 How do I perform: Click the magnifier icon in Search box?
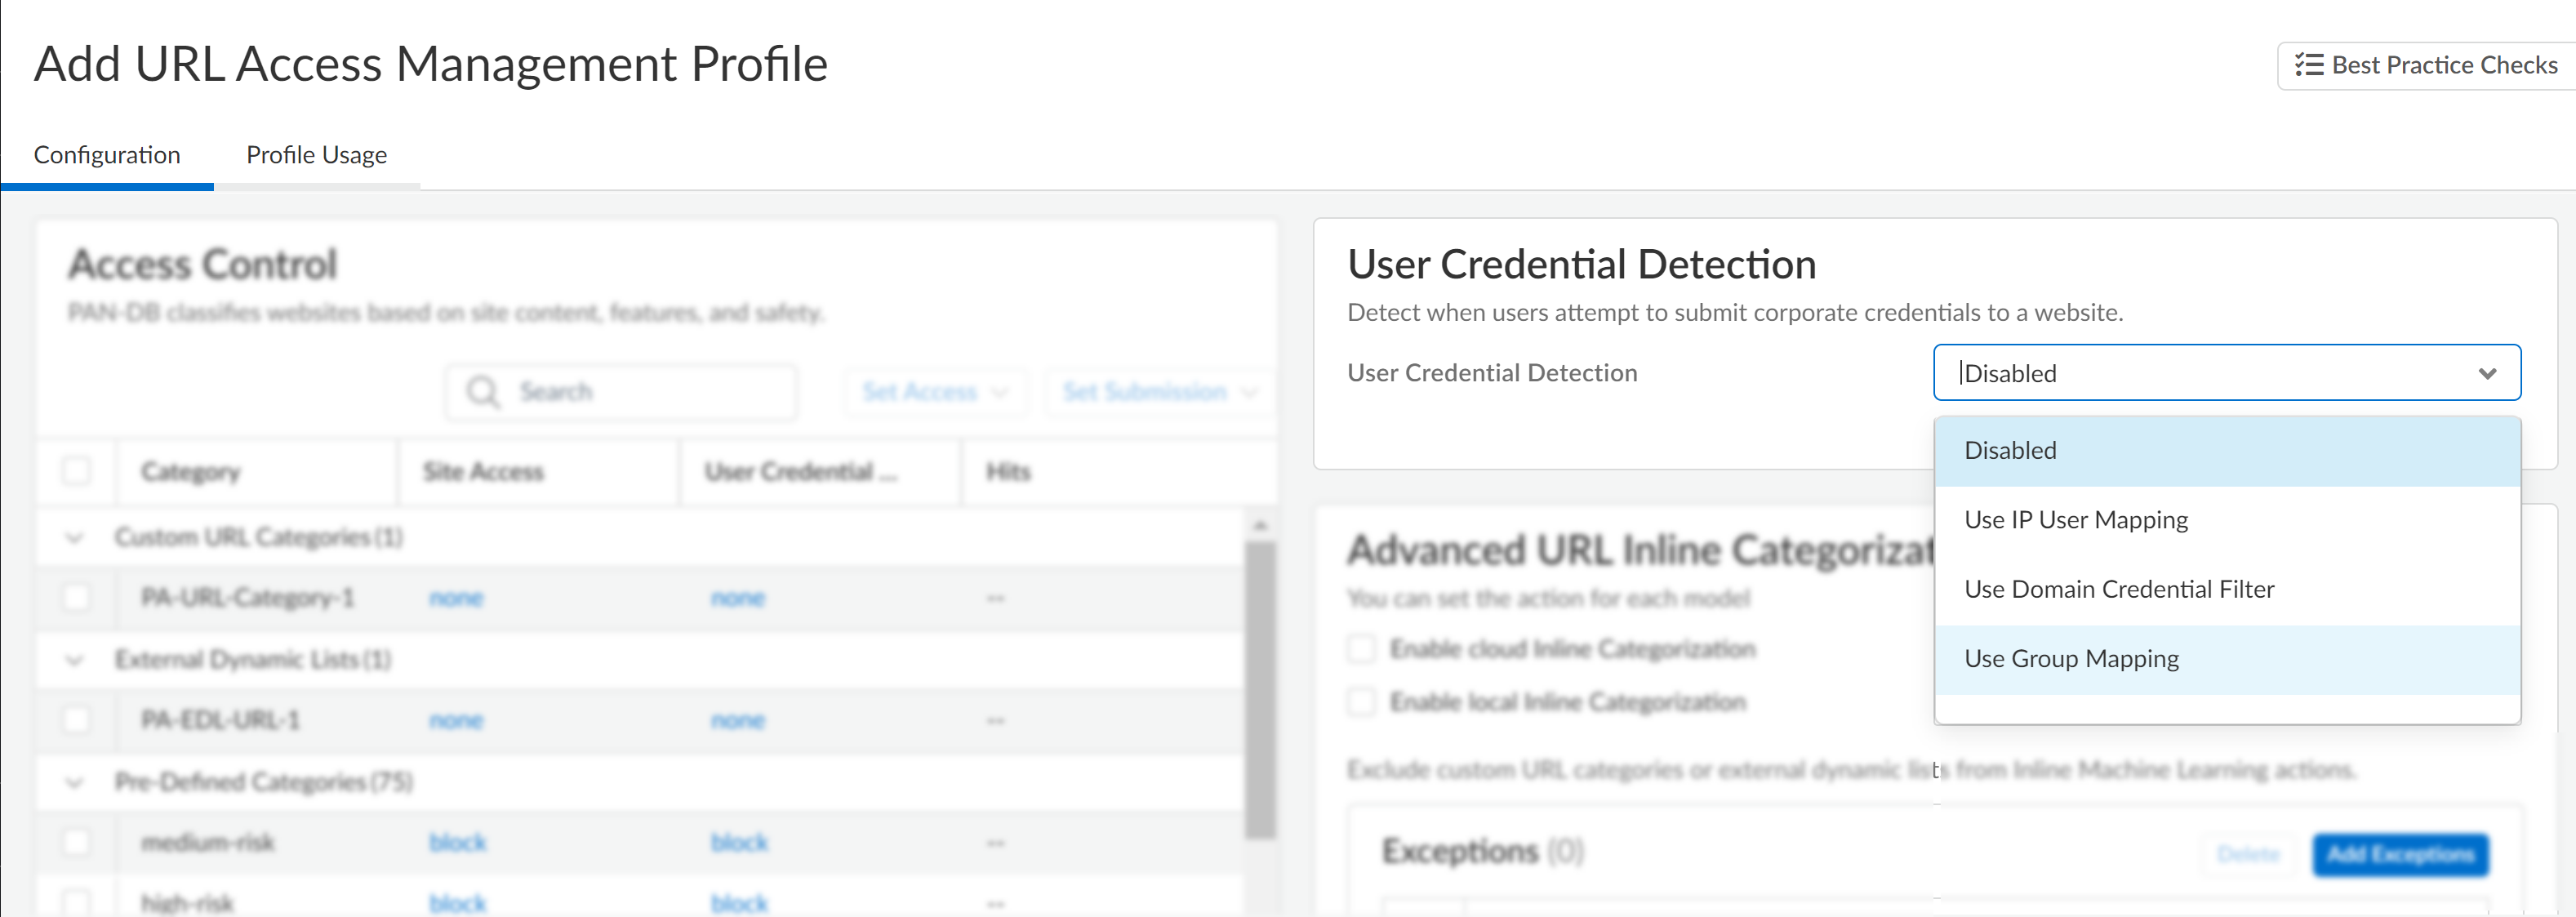point(483,392)
